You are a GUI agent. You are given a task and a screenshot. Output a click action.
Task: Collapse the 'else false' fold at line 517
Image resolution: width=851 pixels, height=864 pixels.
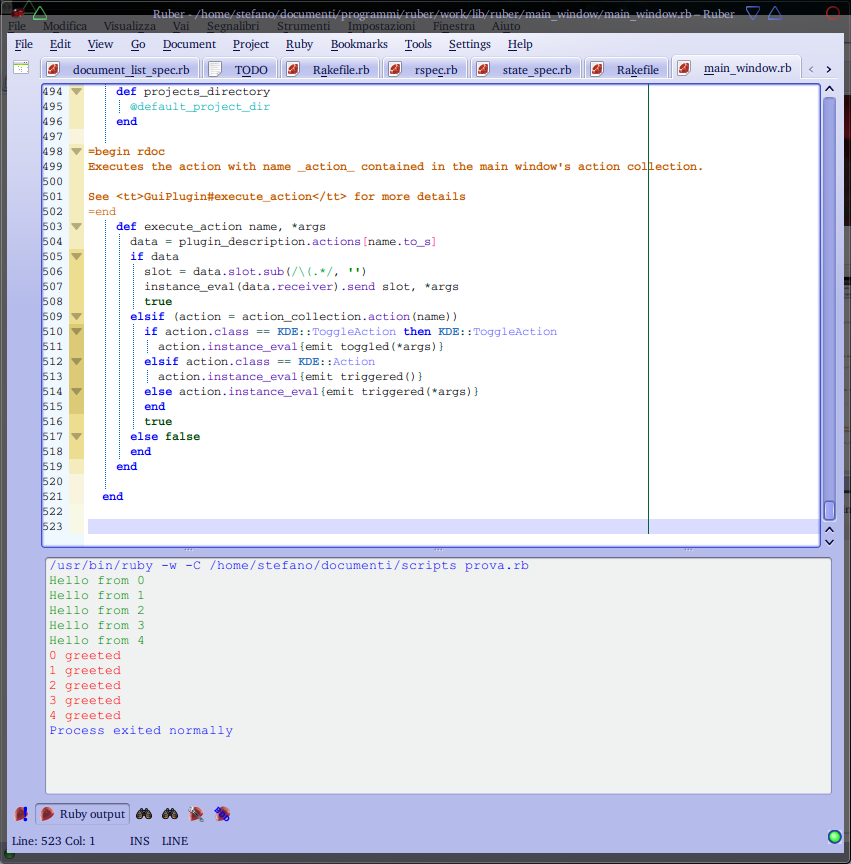[77, 436]
